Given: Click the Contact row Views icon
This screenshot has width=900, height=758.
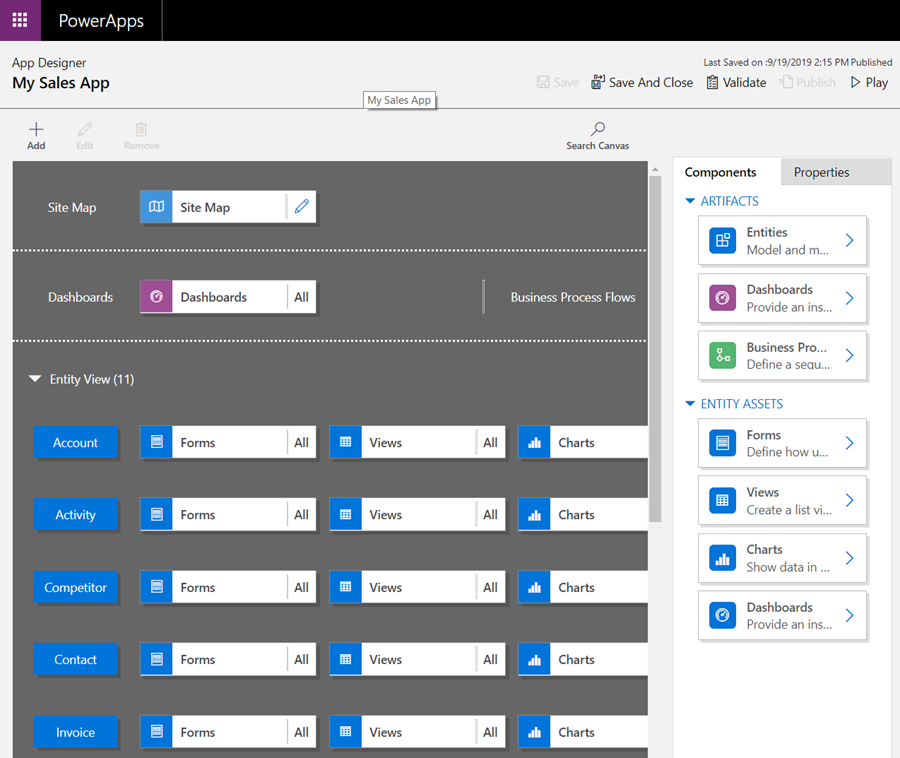Looking at the screenshot, I should tap(346, 659).
